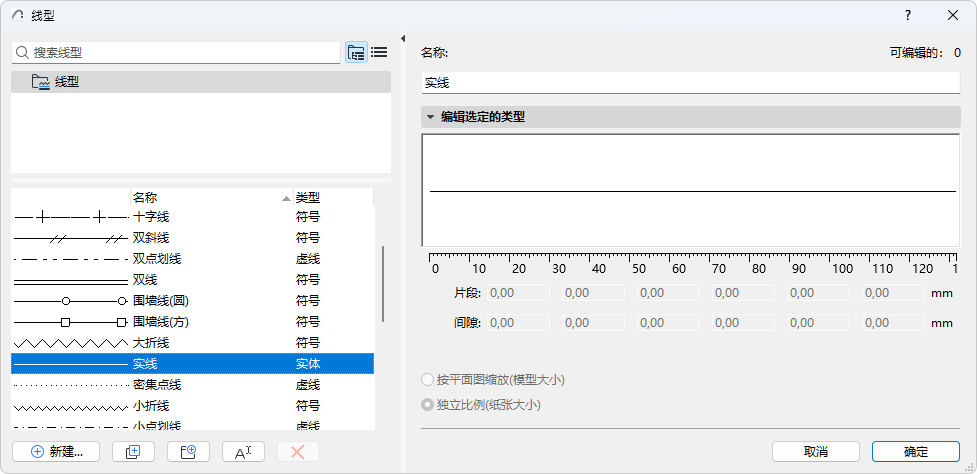Select the 线型 folder in tree

[x=201, y=82]
